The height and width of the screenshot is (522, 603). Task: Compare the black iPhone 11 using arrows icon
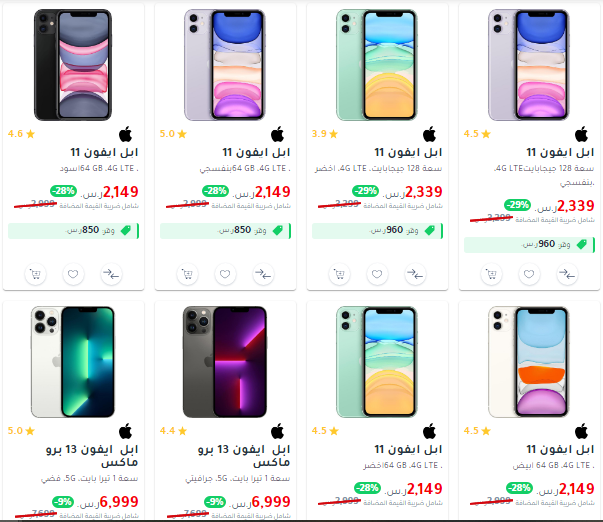click(111, 275)
